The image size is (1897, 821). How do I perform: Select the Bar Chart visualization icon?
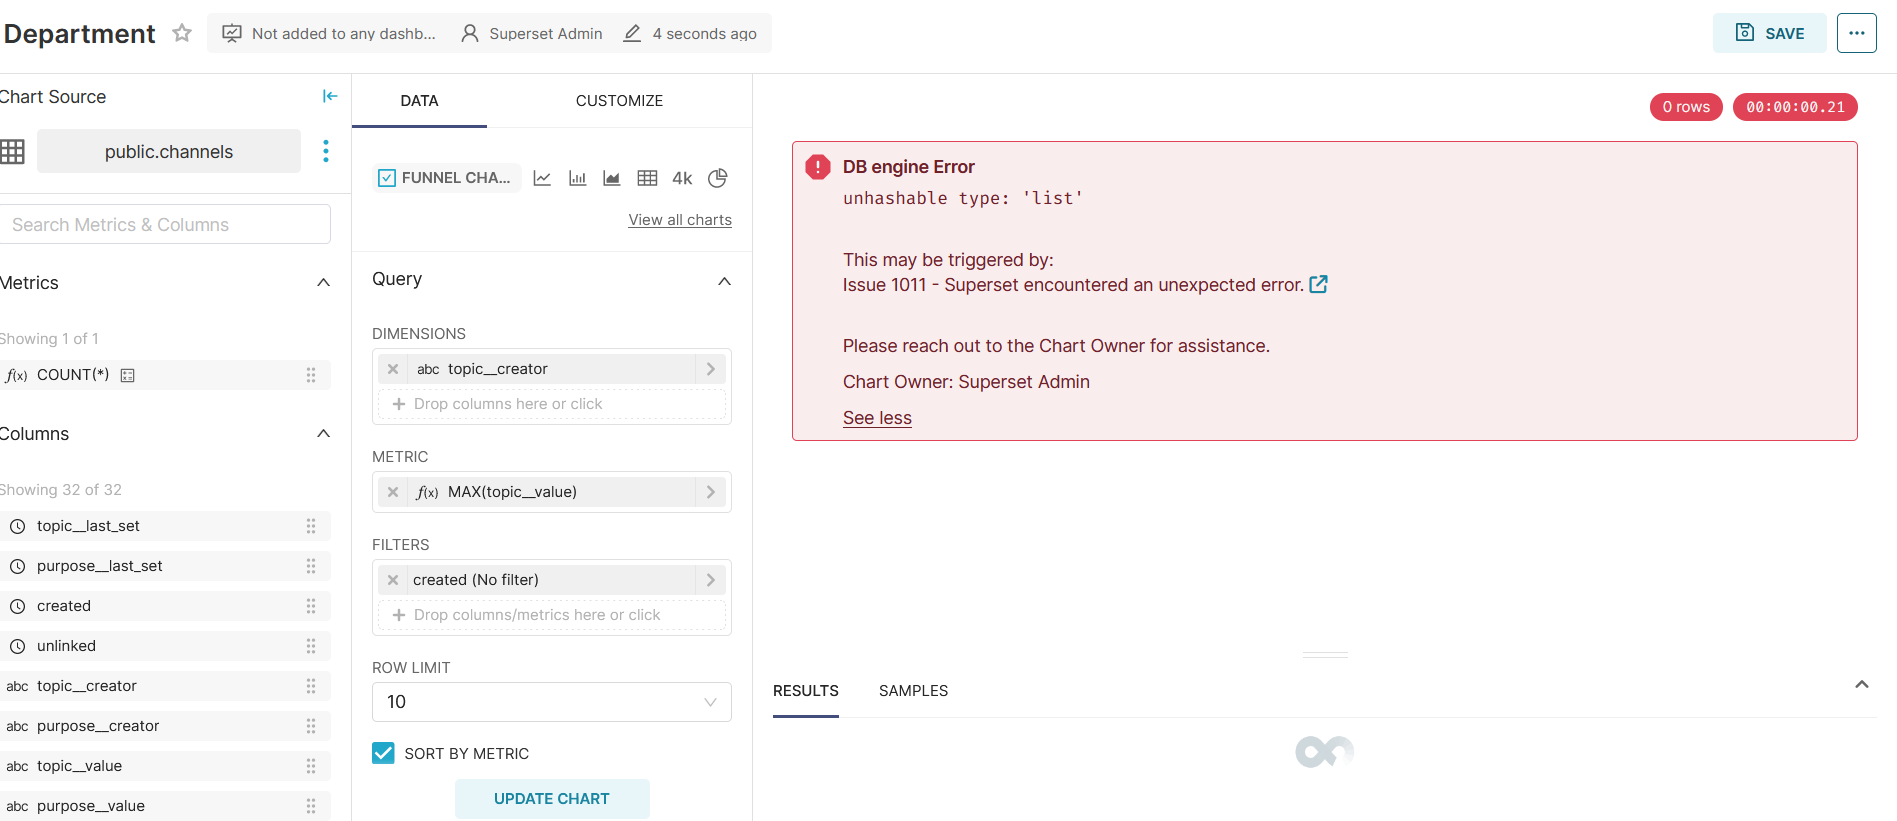click(576, 177)
